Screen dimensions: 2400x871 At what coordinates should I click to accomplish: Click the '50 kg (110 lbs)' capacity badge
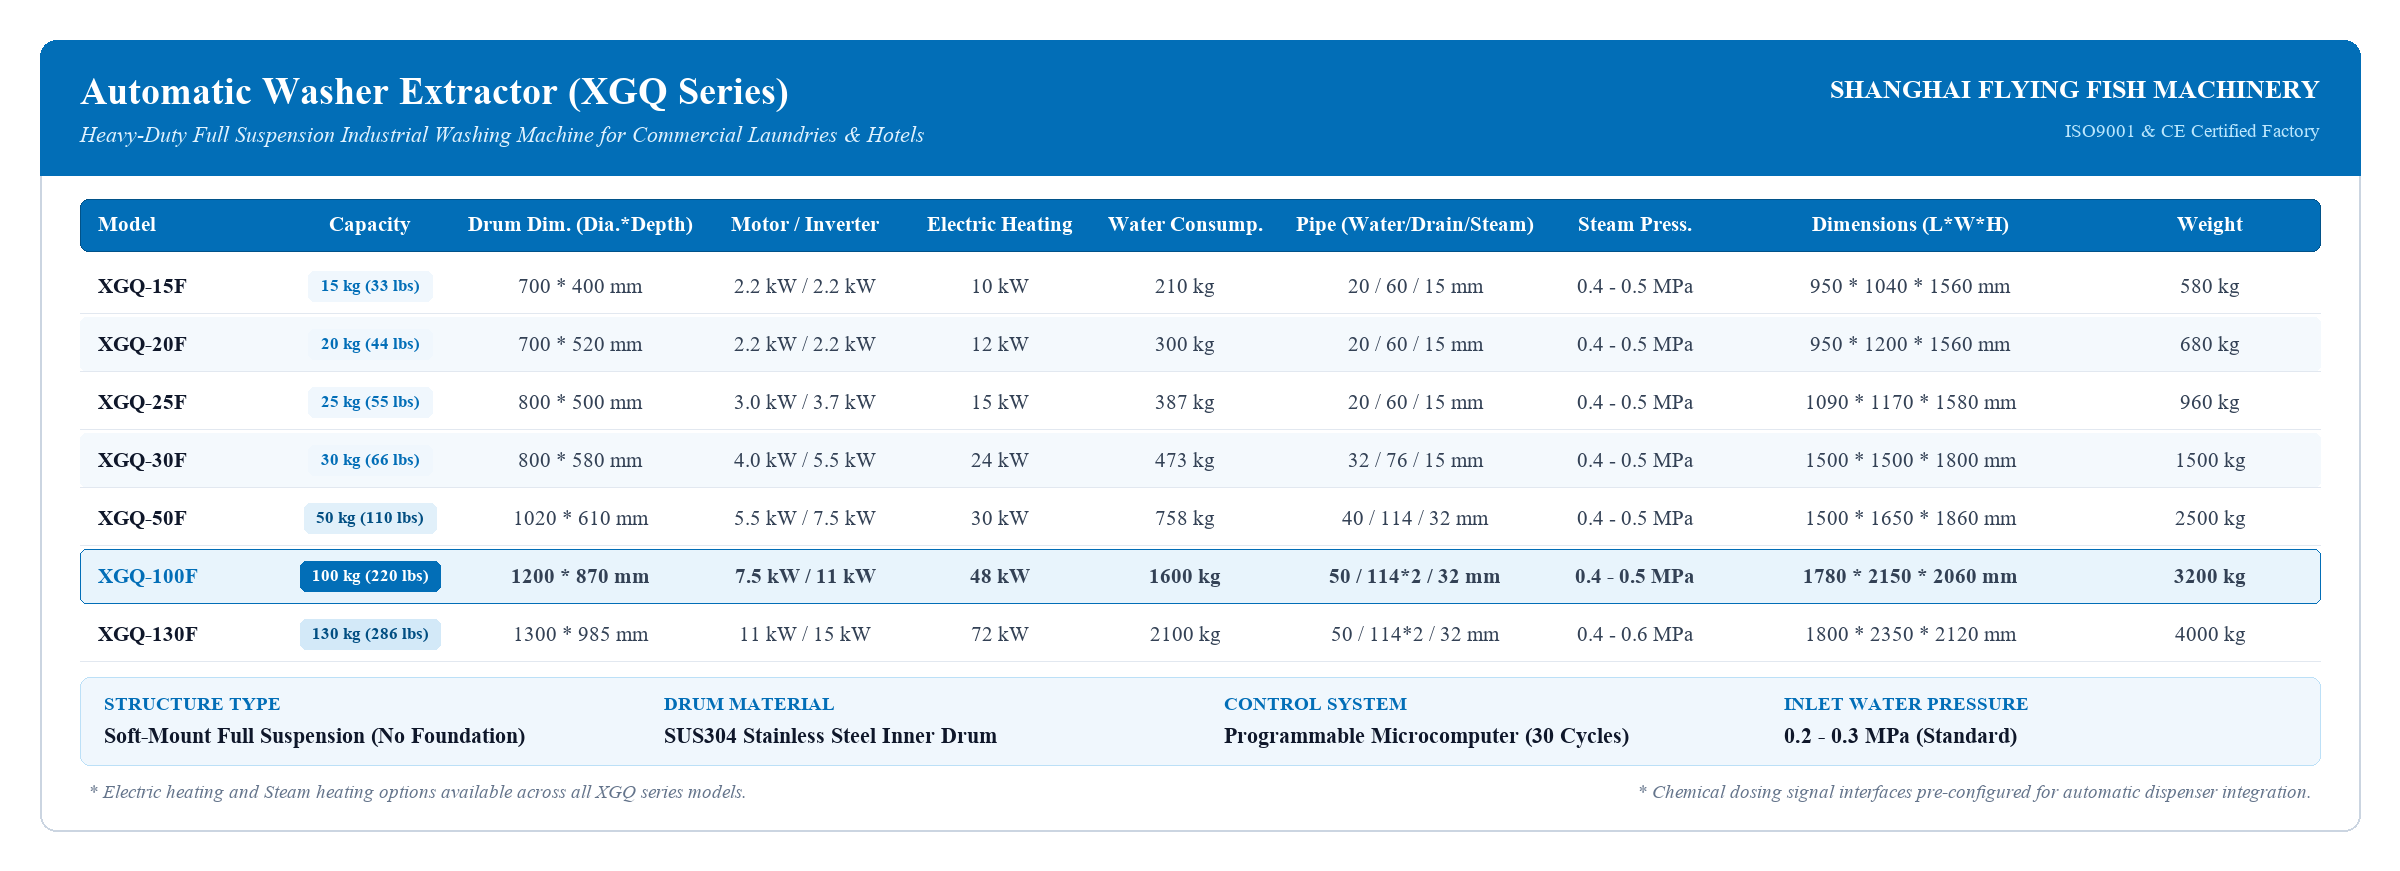[370, 518]
